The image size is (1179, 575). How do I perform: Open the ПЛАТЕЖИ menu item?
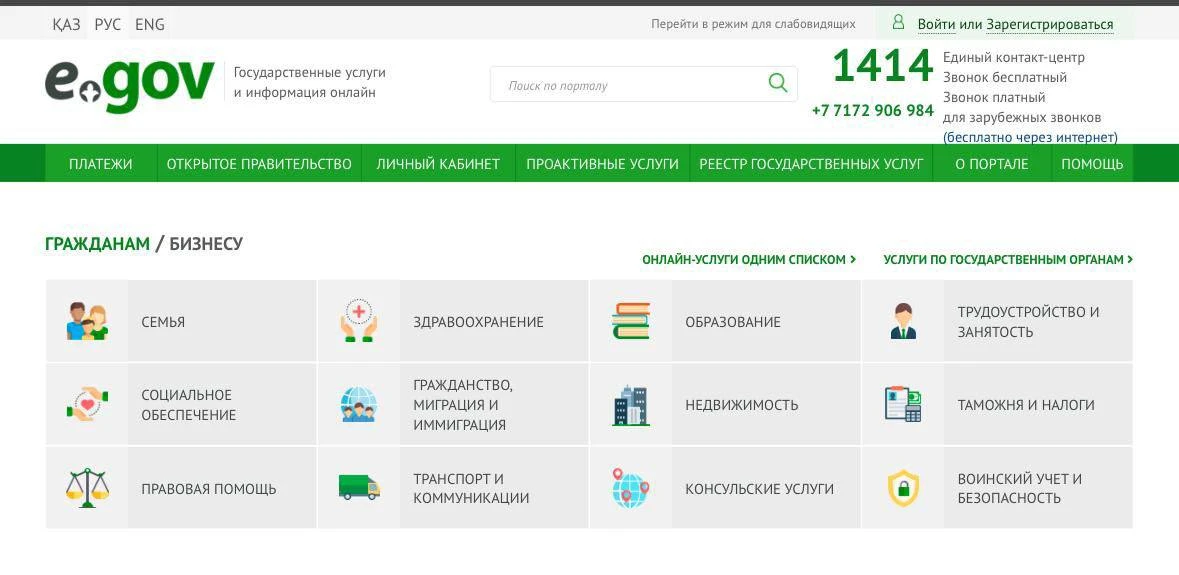(x=100, y=164)
